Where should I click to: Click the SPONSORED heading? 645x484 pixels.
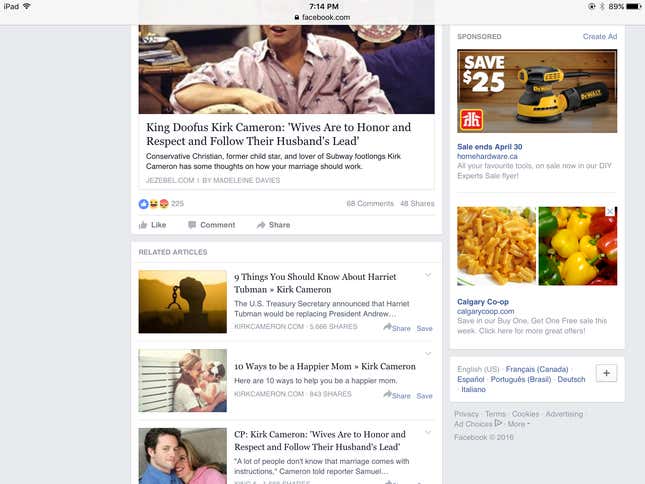[x=479, y=37]
